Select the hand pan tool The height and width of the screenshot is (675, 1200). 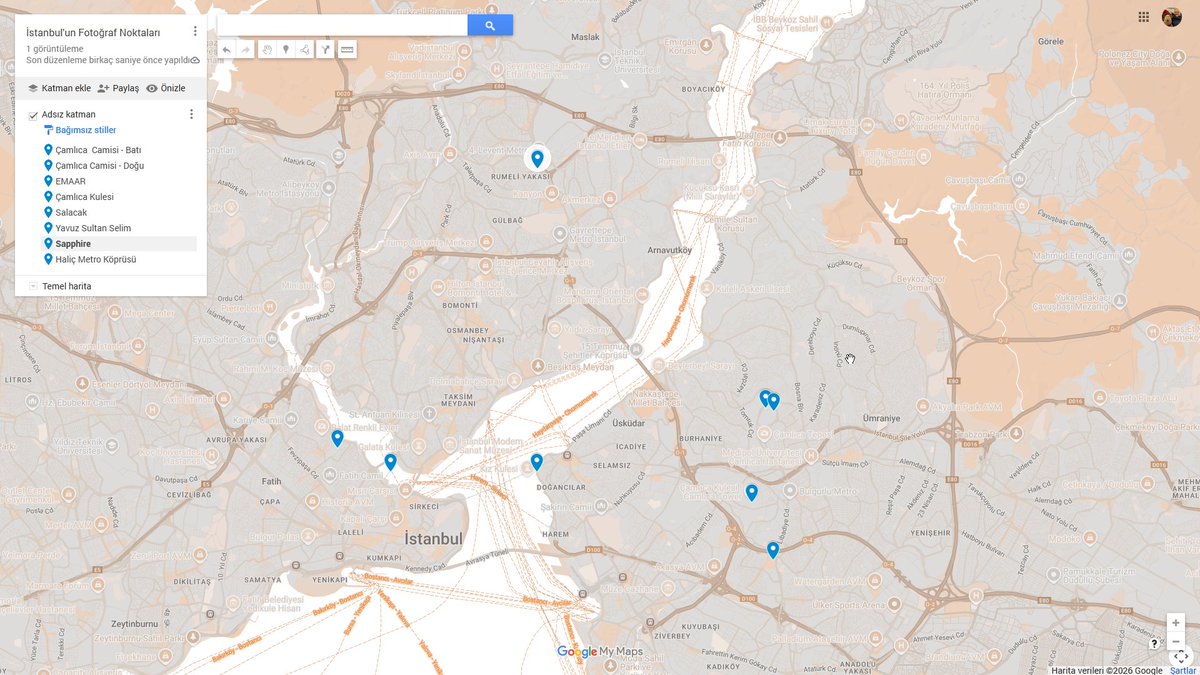[267, 49]
